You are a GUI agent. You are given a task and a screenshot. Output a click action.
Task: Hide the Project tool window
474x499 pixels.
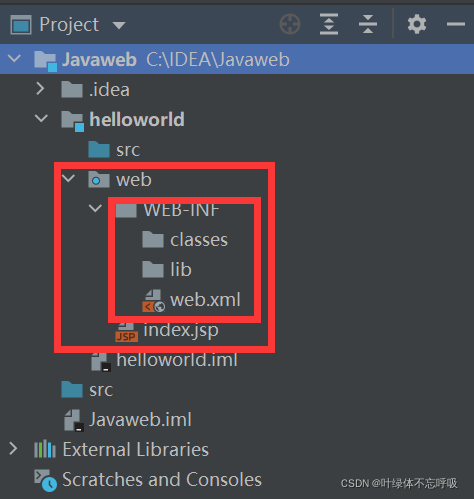456,24
